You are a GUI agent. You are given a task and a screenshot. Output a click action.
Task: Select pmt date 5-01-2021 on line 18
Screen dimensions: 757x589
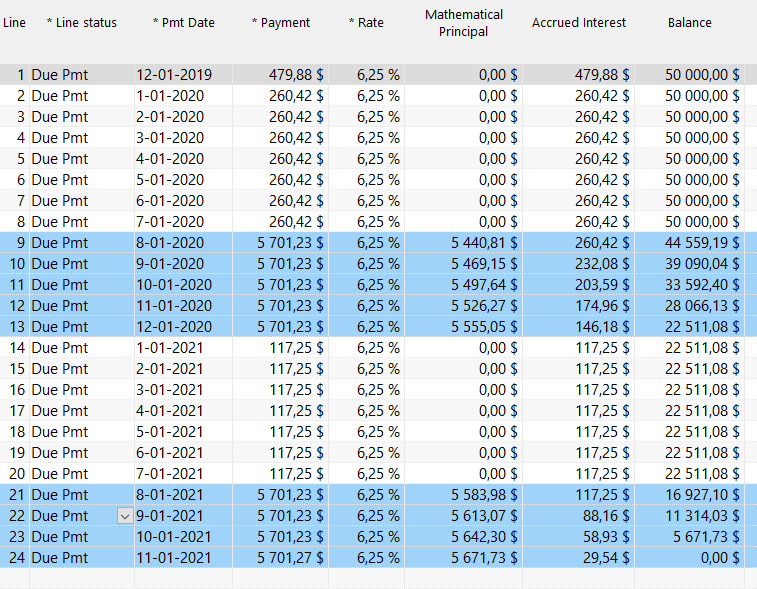click(183, 432)
